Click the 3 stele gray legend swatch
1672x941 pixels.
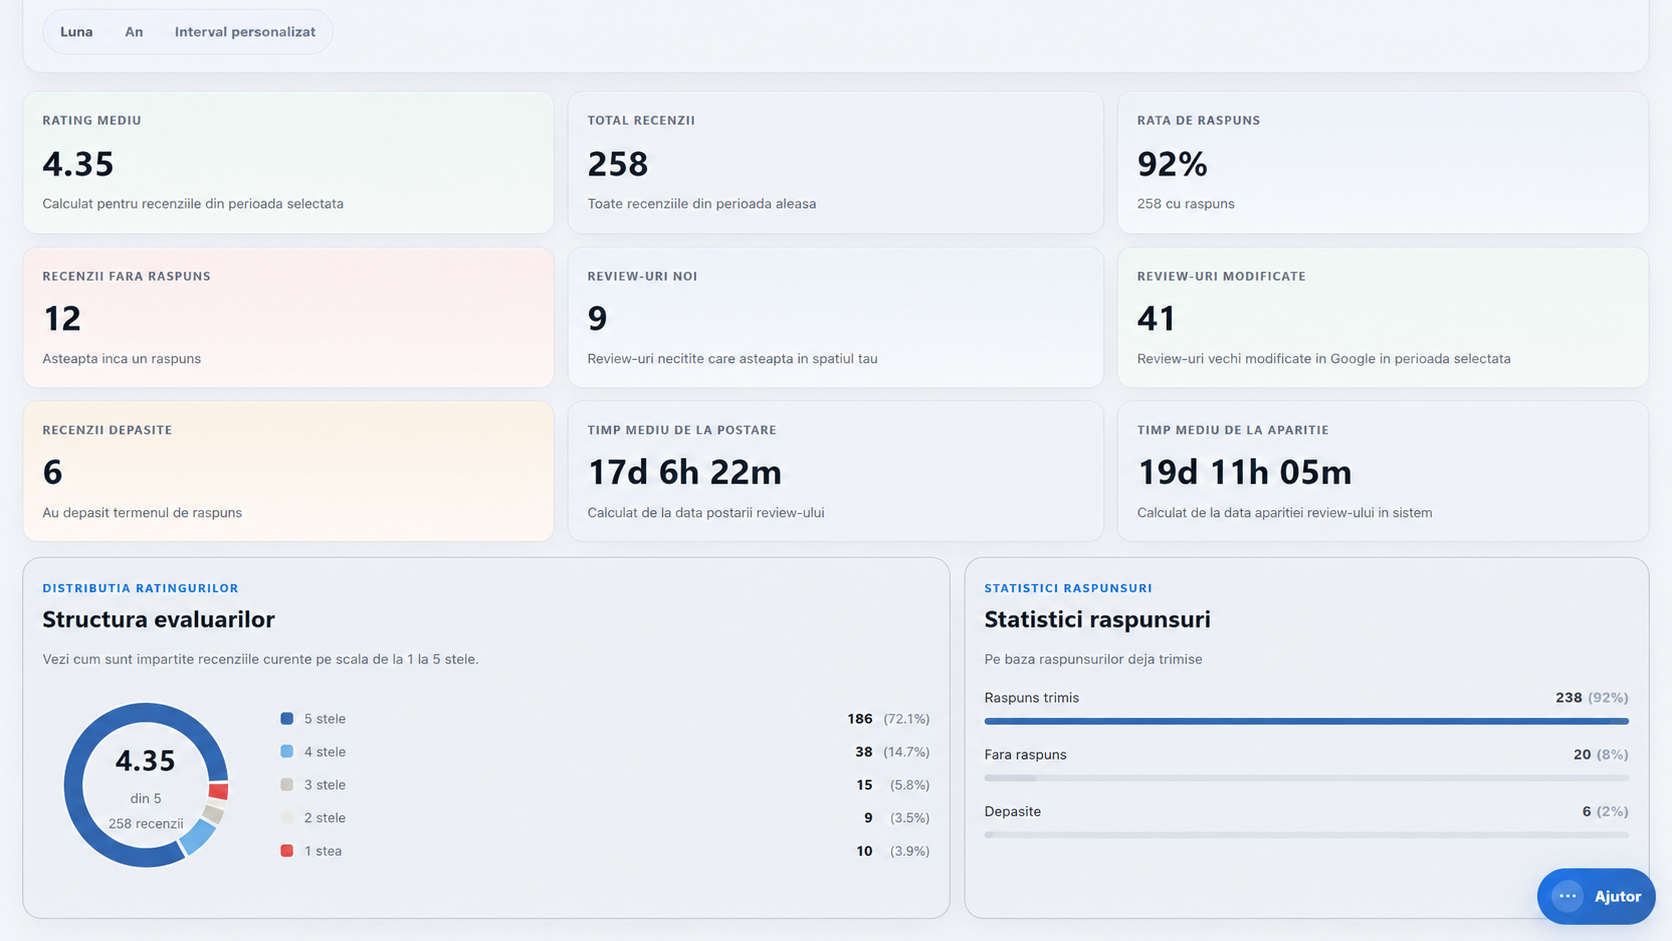pos(287,785)
